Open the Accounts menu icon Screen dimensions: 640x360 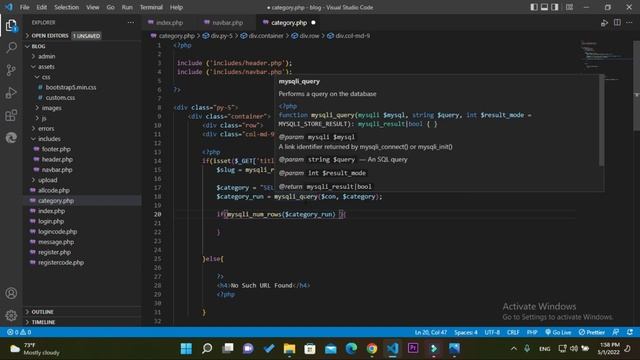(x=11, y=293)
